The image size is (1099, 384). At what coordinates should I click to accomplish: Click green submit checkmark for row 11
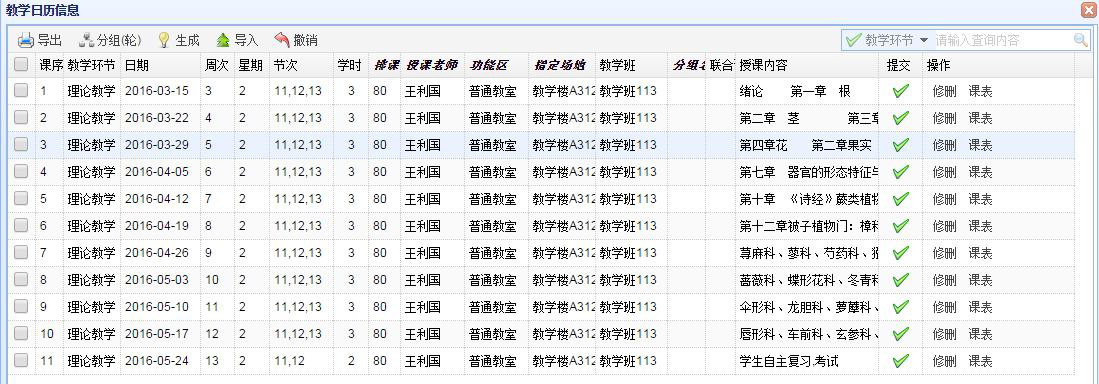pos(901,361)
